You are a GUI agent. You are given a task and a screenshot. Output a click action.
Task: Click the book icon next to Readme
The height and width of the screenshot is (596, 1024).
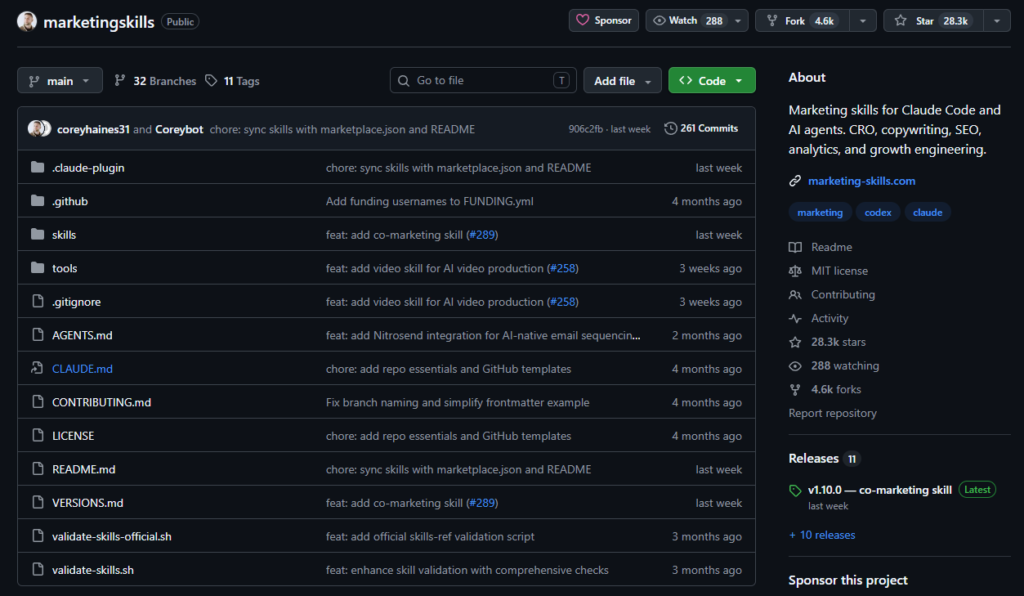click(795, 247)
